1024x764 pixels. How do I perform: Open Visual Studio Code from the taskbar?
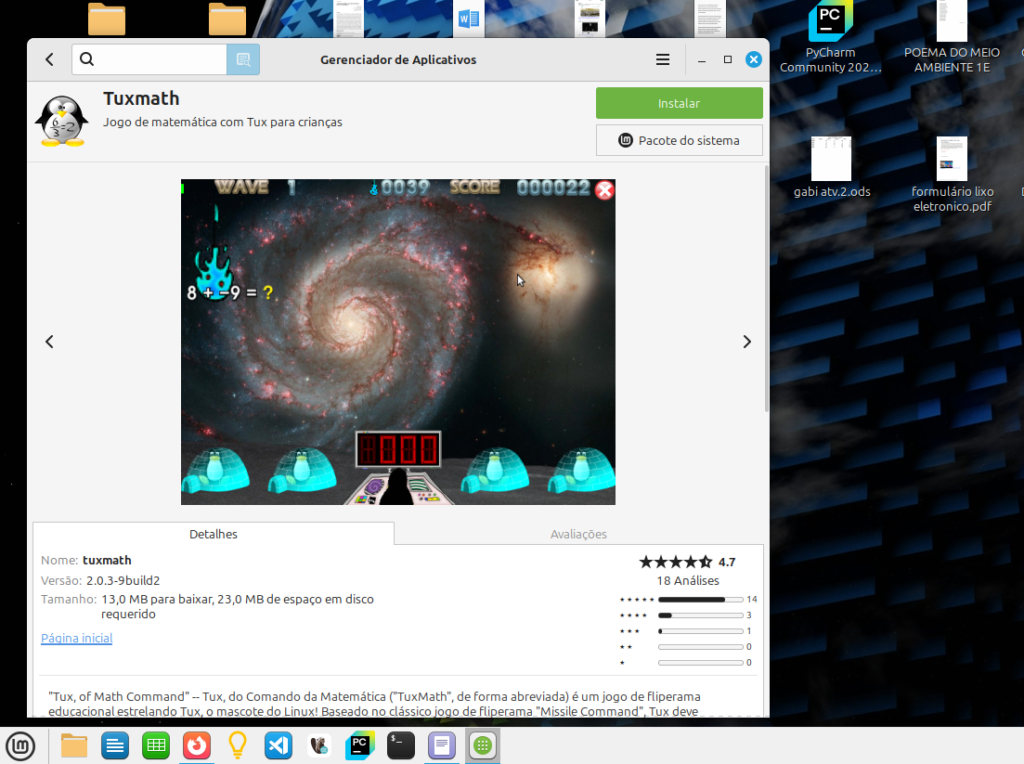point(278,745)
